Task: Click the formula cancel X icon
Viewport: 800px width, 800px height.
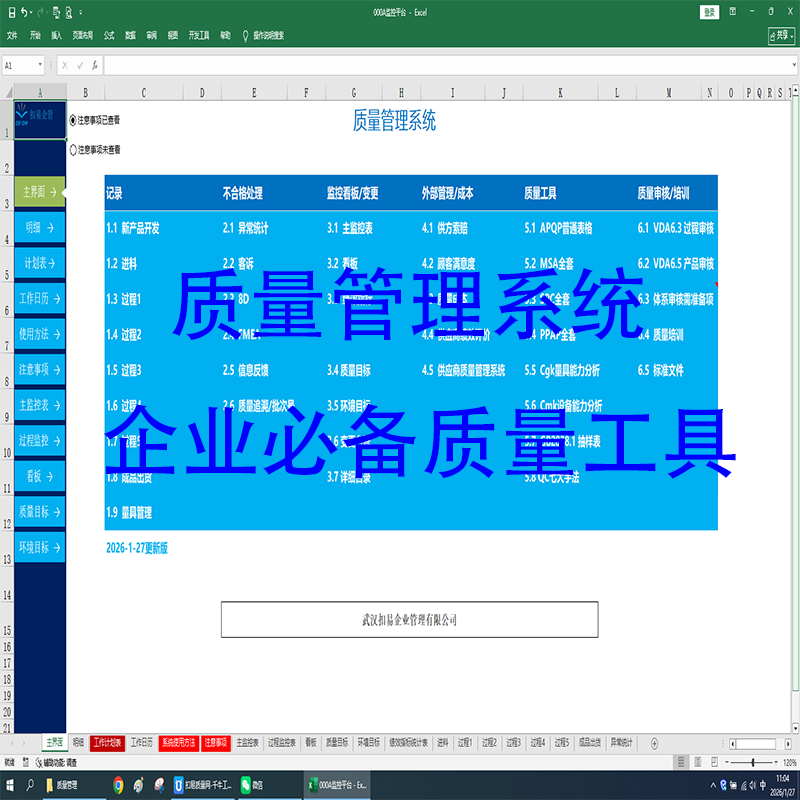Action: [x=65, y=65]
